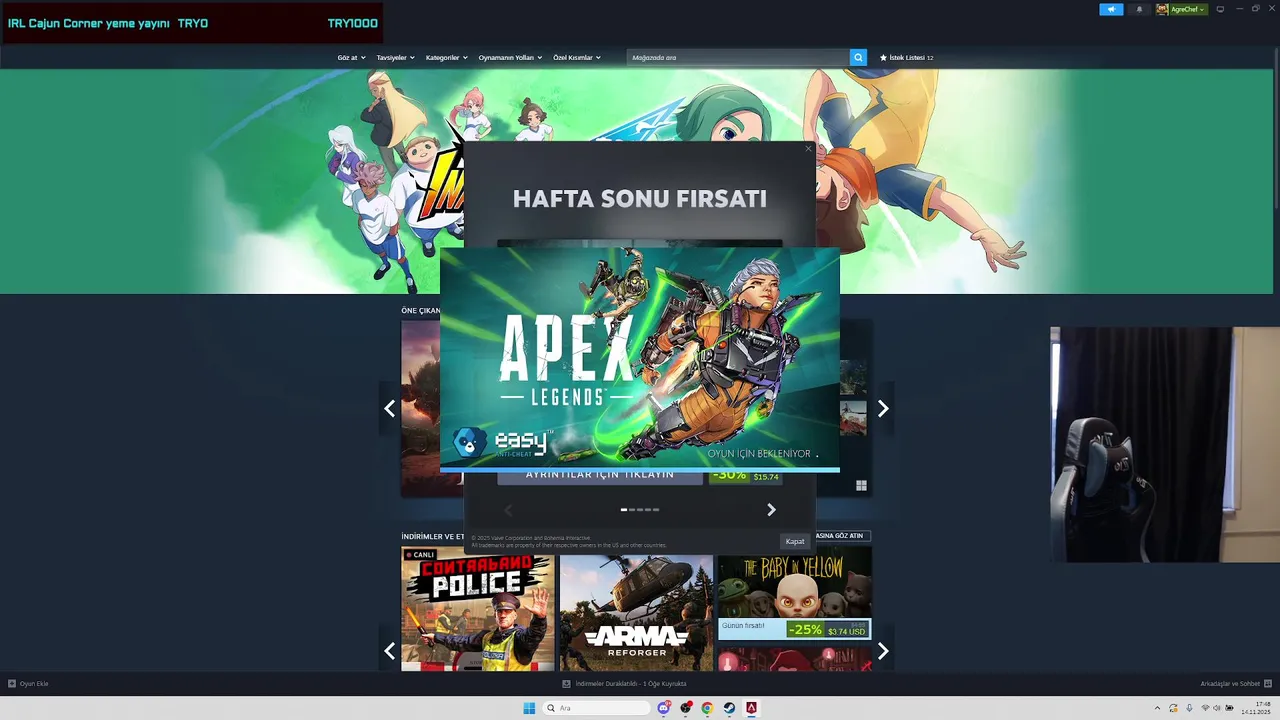Open the taskbar clock and date
Image resolution: width=1280 pixels, height=720 pixels.
tap(1256, 708)
